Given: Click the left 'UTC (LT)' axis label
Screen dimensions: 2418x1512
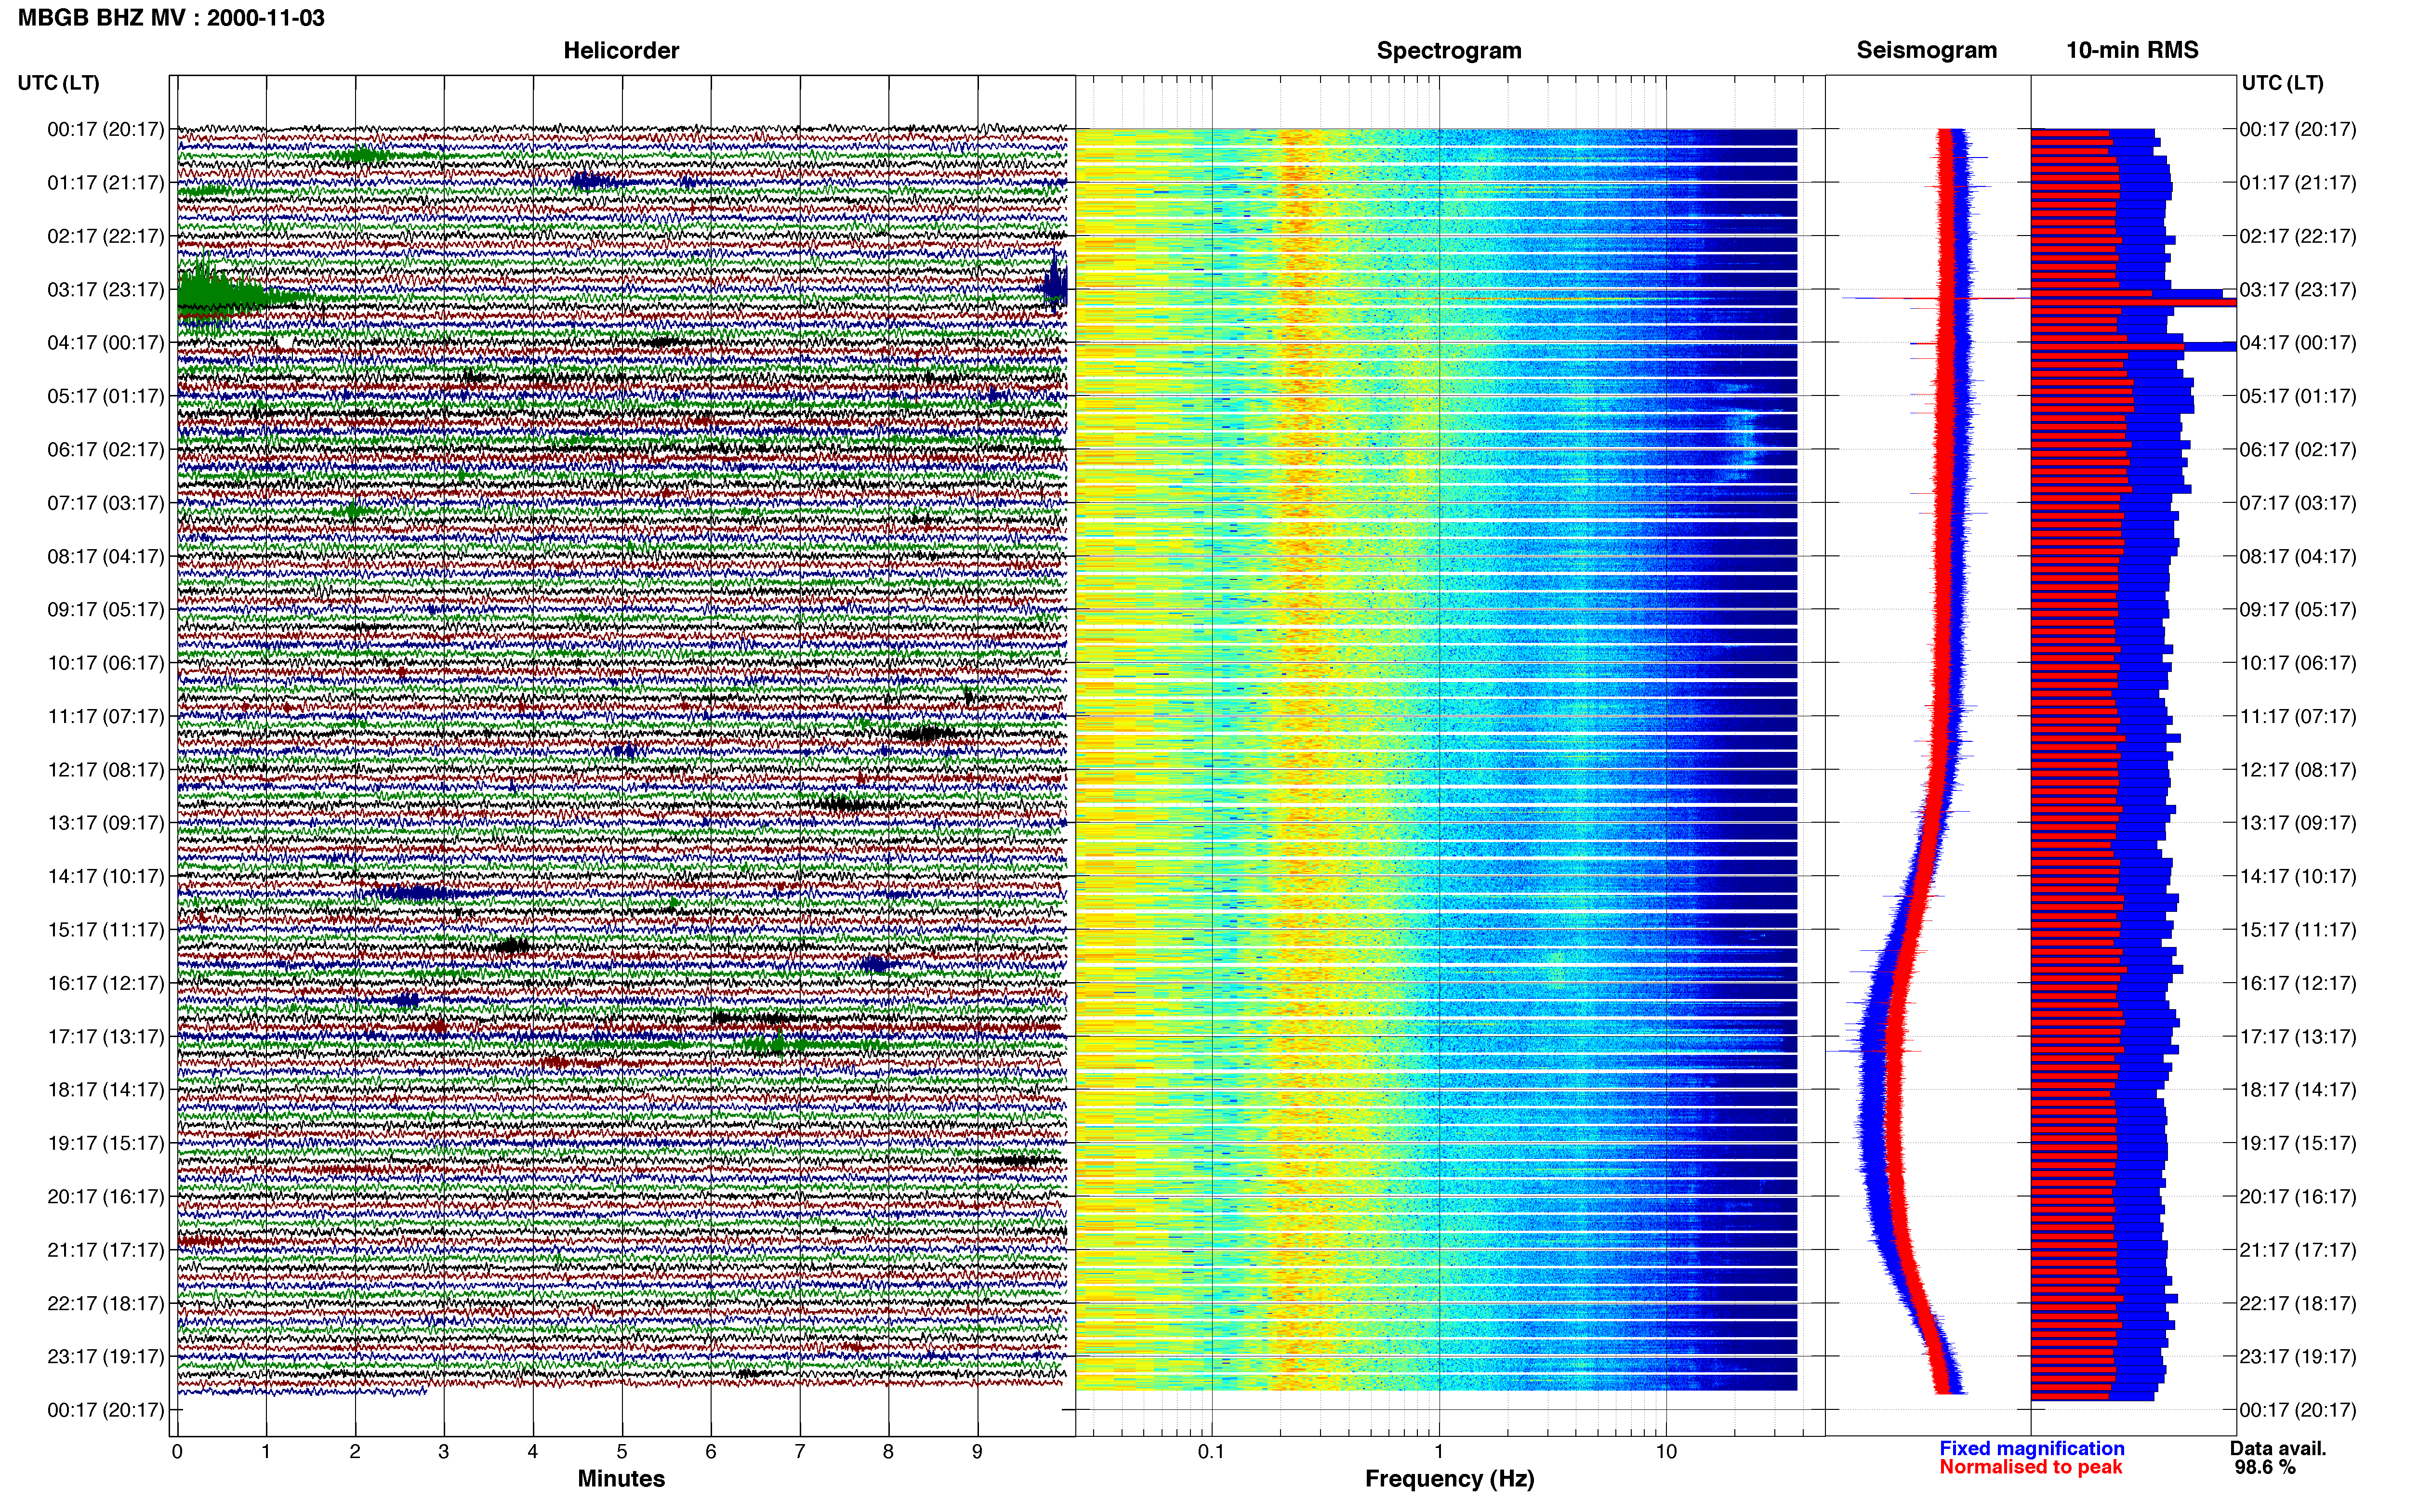Looking at the screenshot, I should (x=58, y=83).
